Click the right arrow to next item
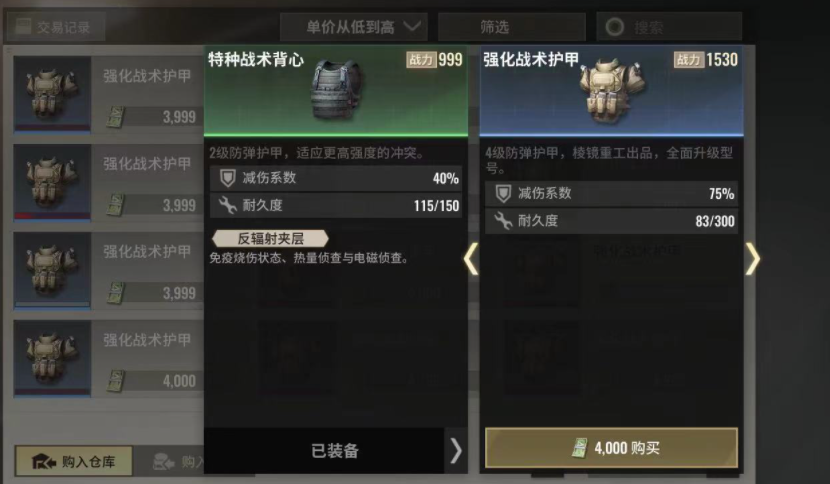This screenshot has height=484, width=830. click(753, 259)
